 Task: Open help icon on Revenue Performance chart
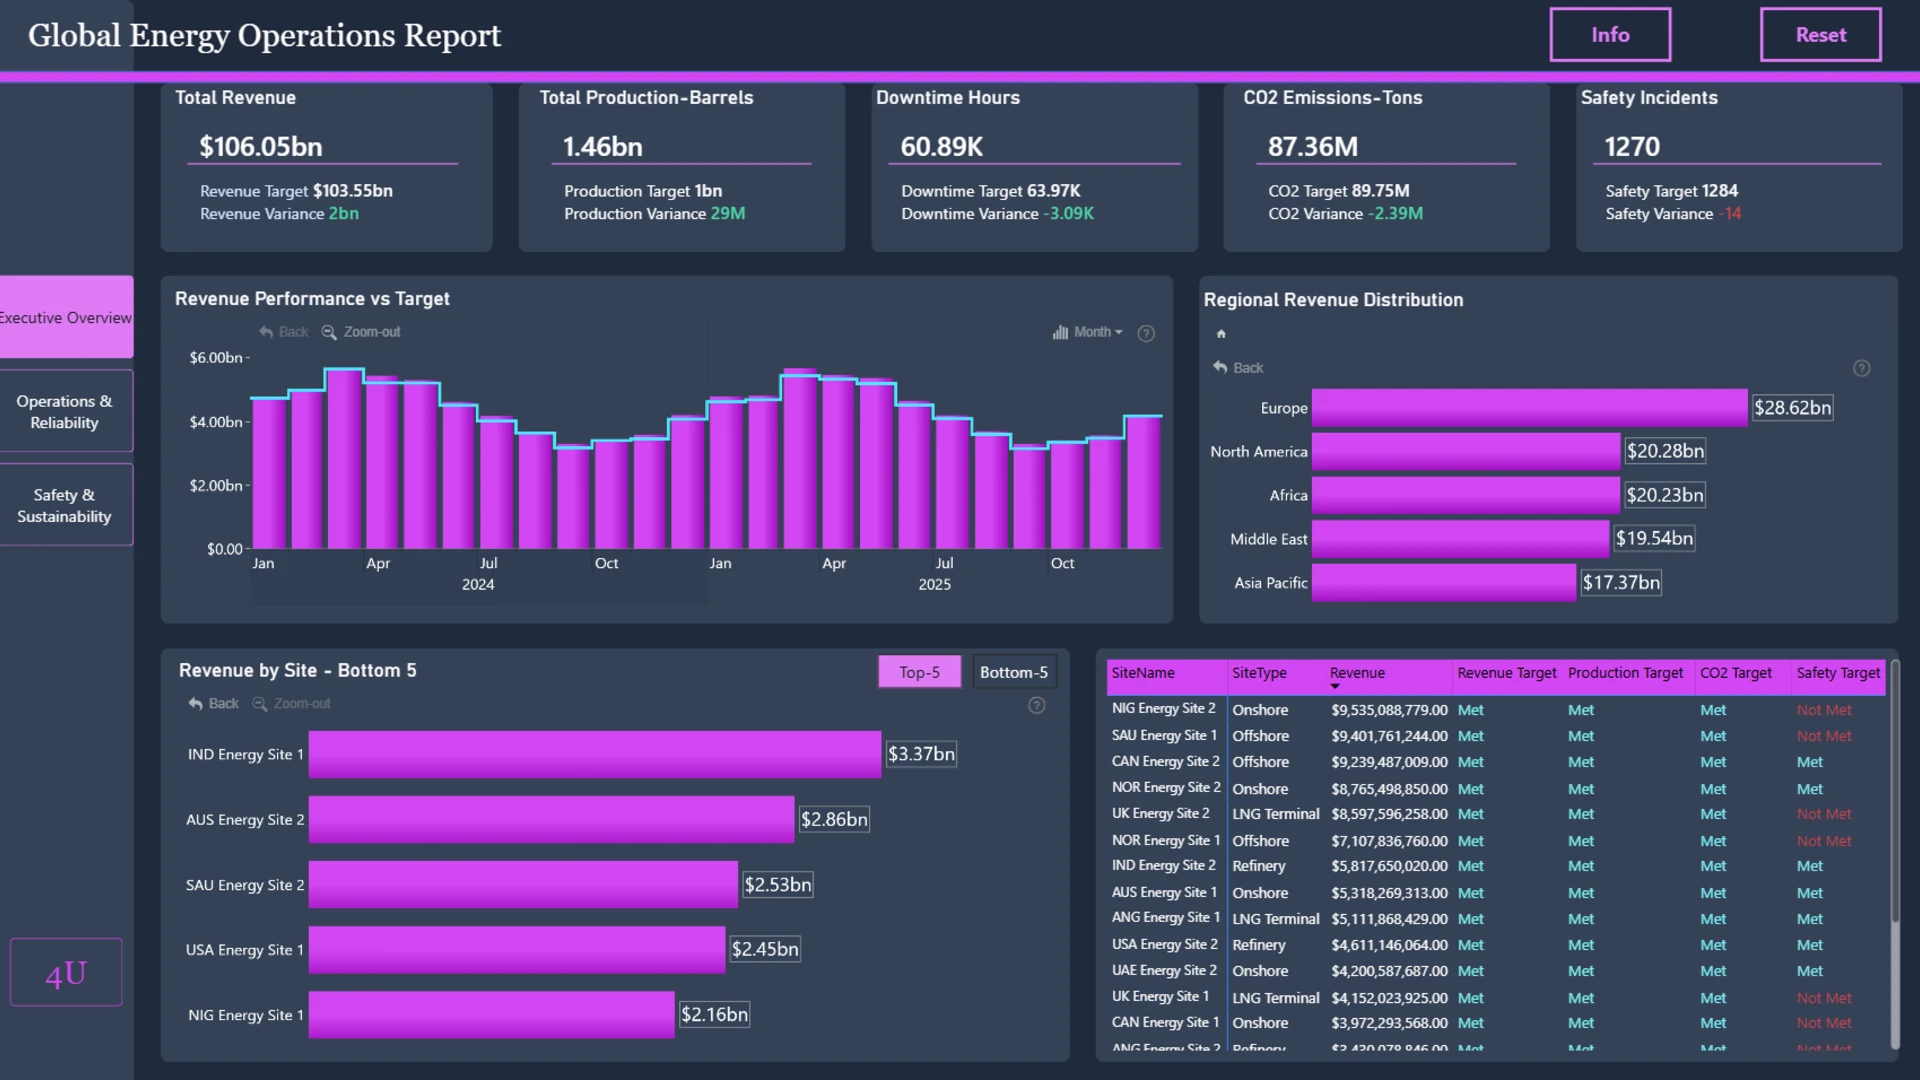click(x=1146, y=333)
